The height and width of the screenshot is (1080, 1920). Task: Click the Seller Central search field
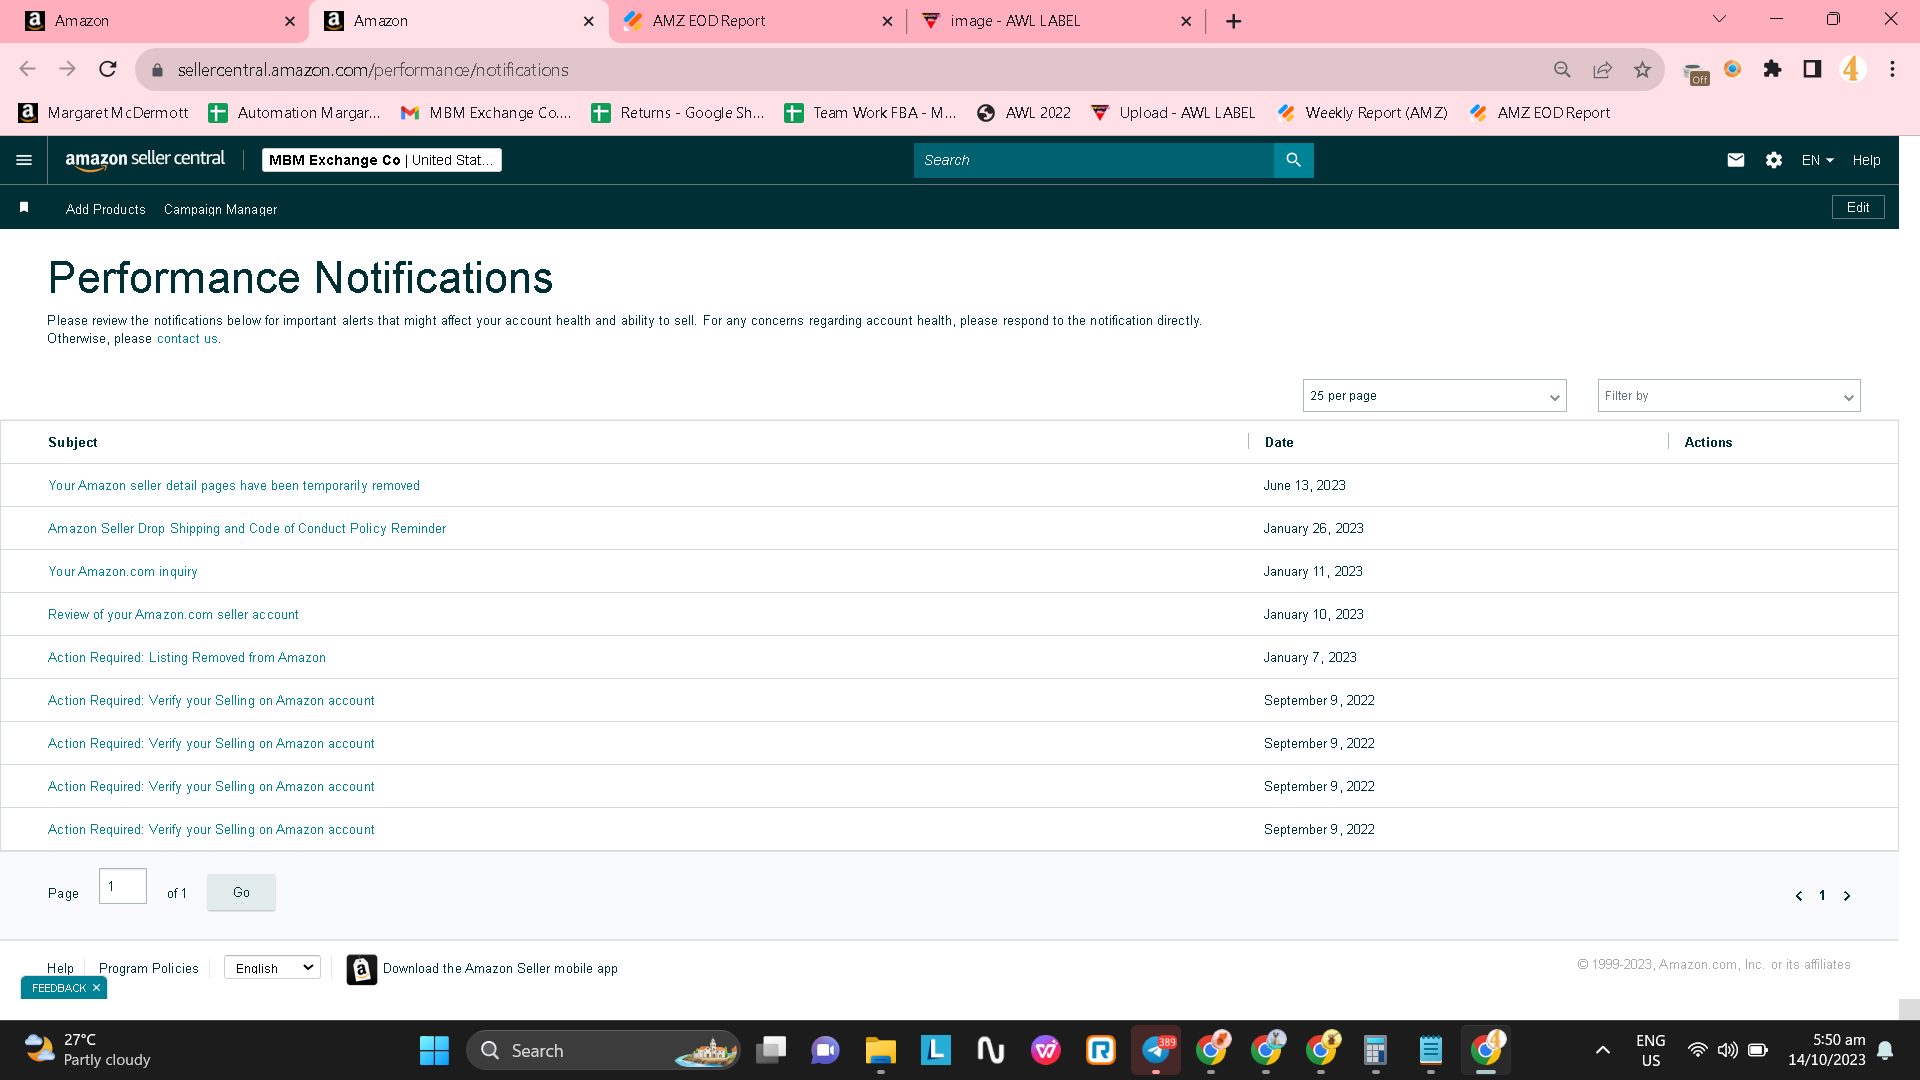1094,160
